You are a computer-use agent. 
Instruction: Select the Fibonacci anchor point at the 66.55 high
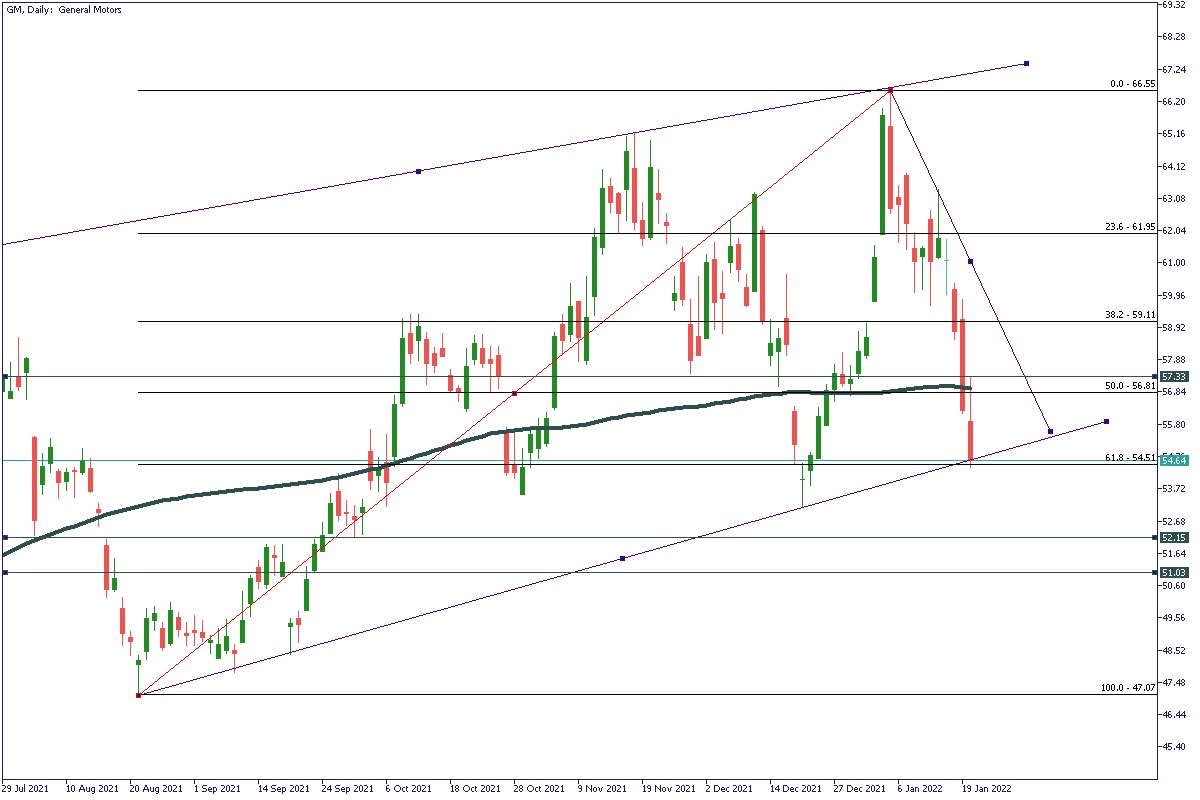click(890, 91)
